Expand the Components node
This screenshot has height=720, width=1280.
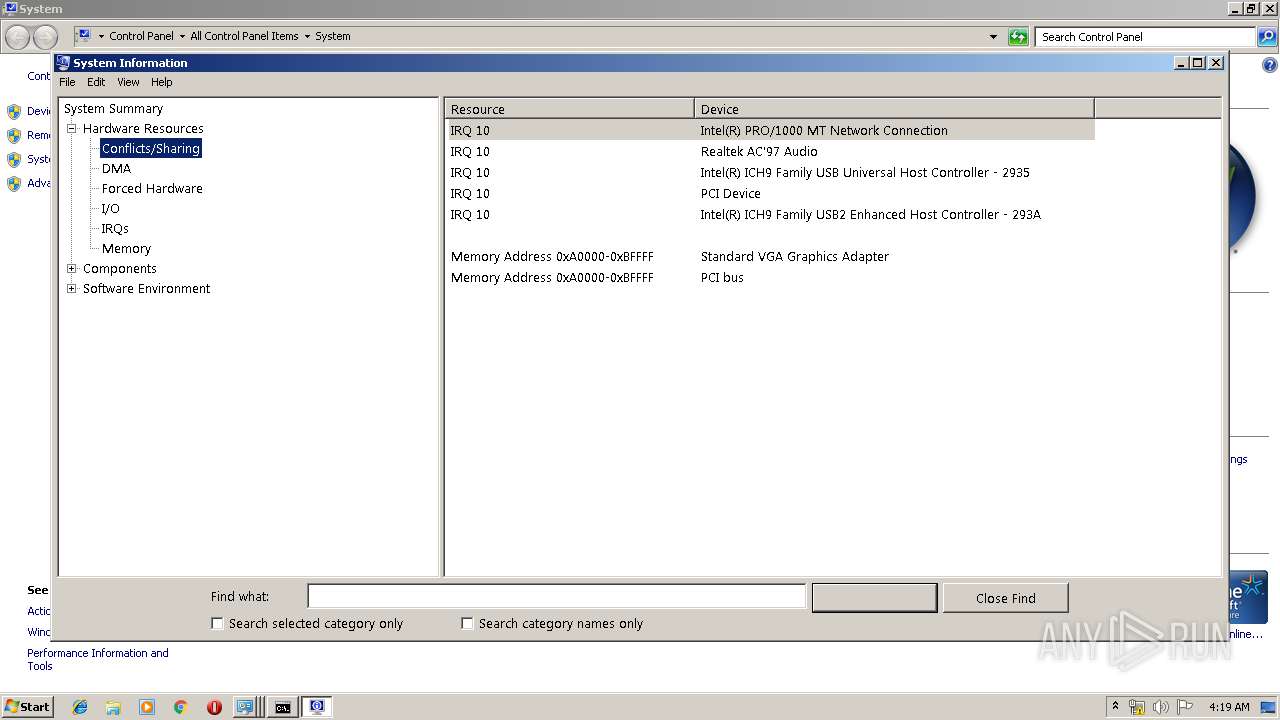[72, 268]
